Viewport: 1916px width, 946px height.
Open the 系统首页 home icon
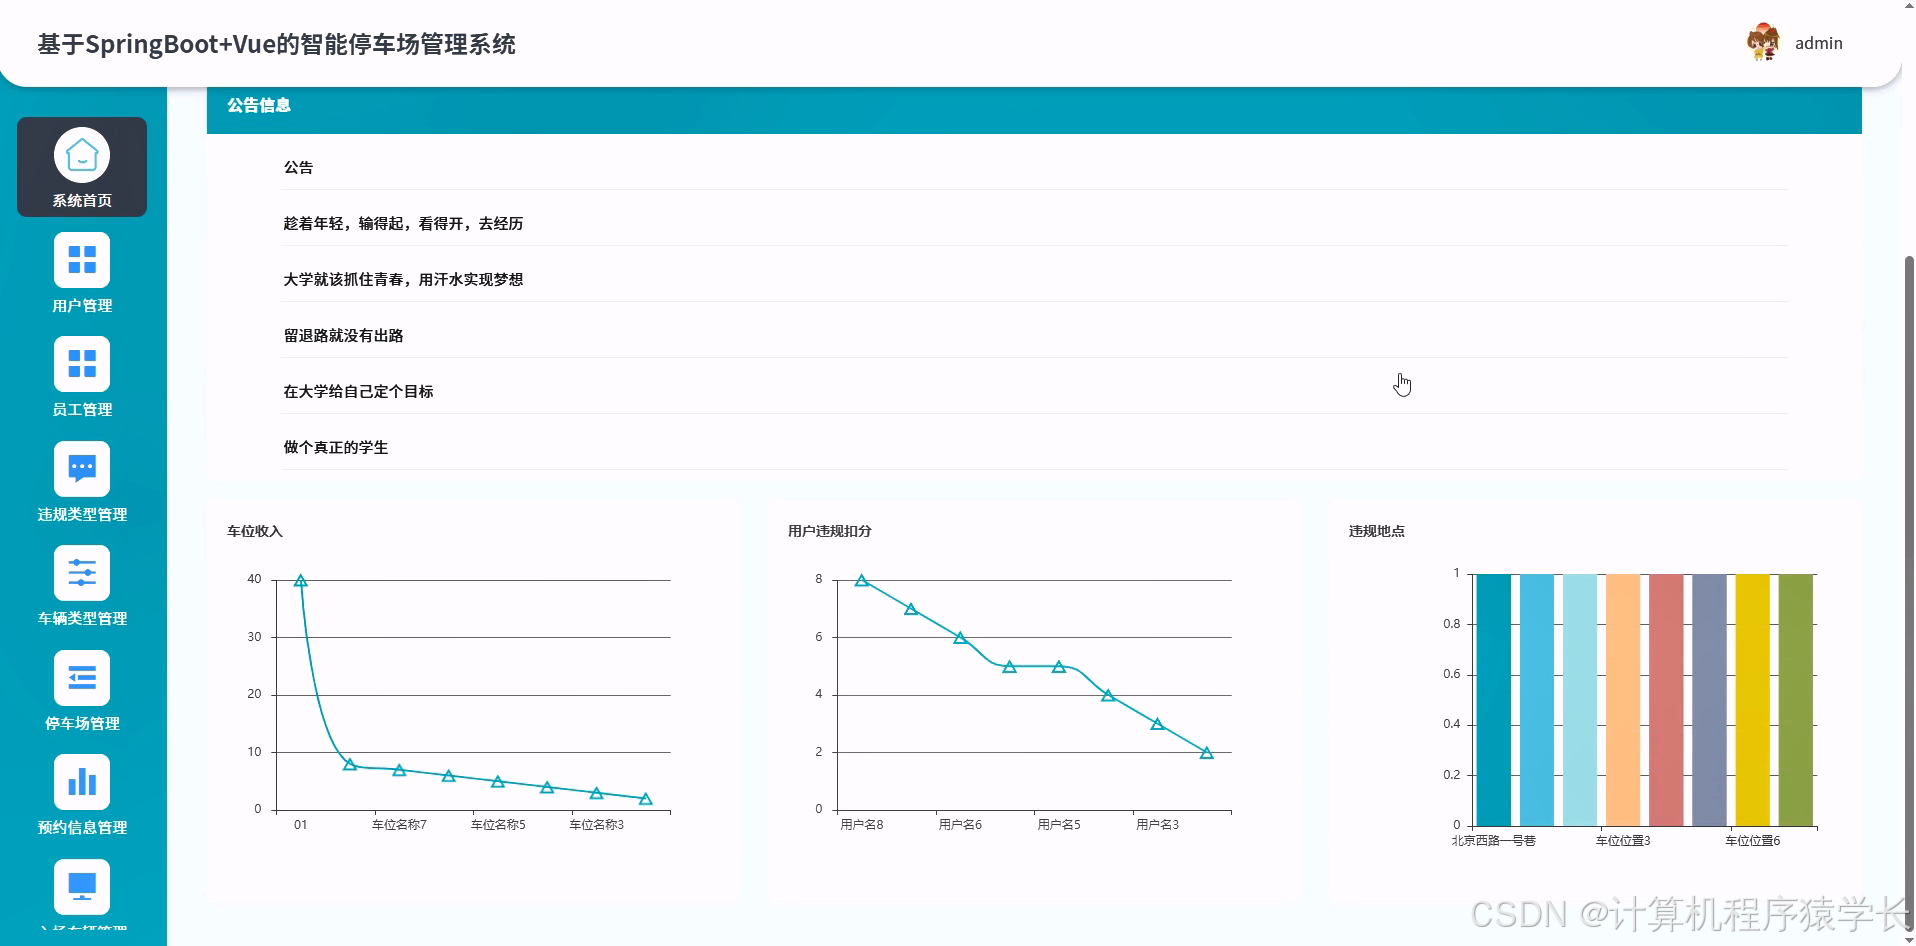82,155
